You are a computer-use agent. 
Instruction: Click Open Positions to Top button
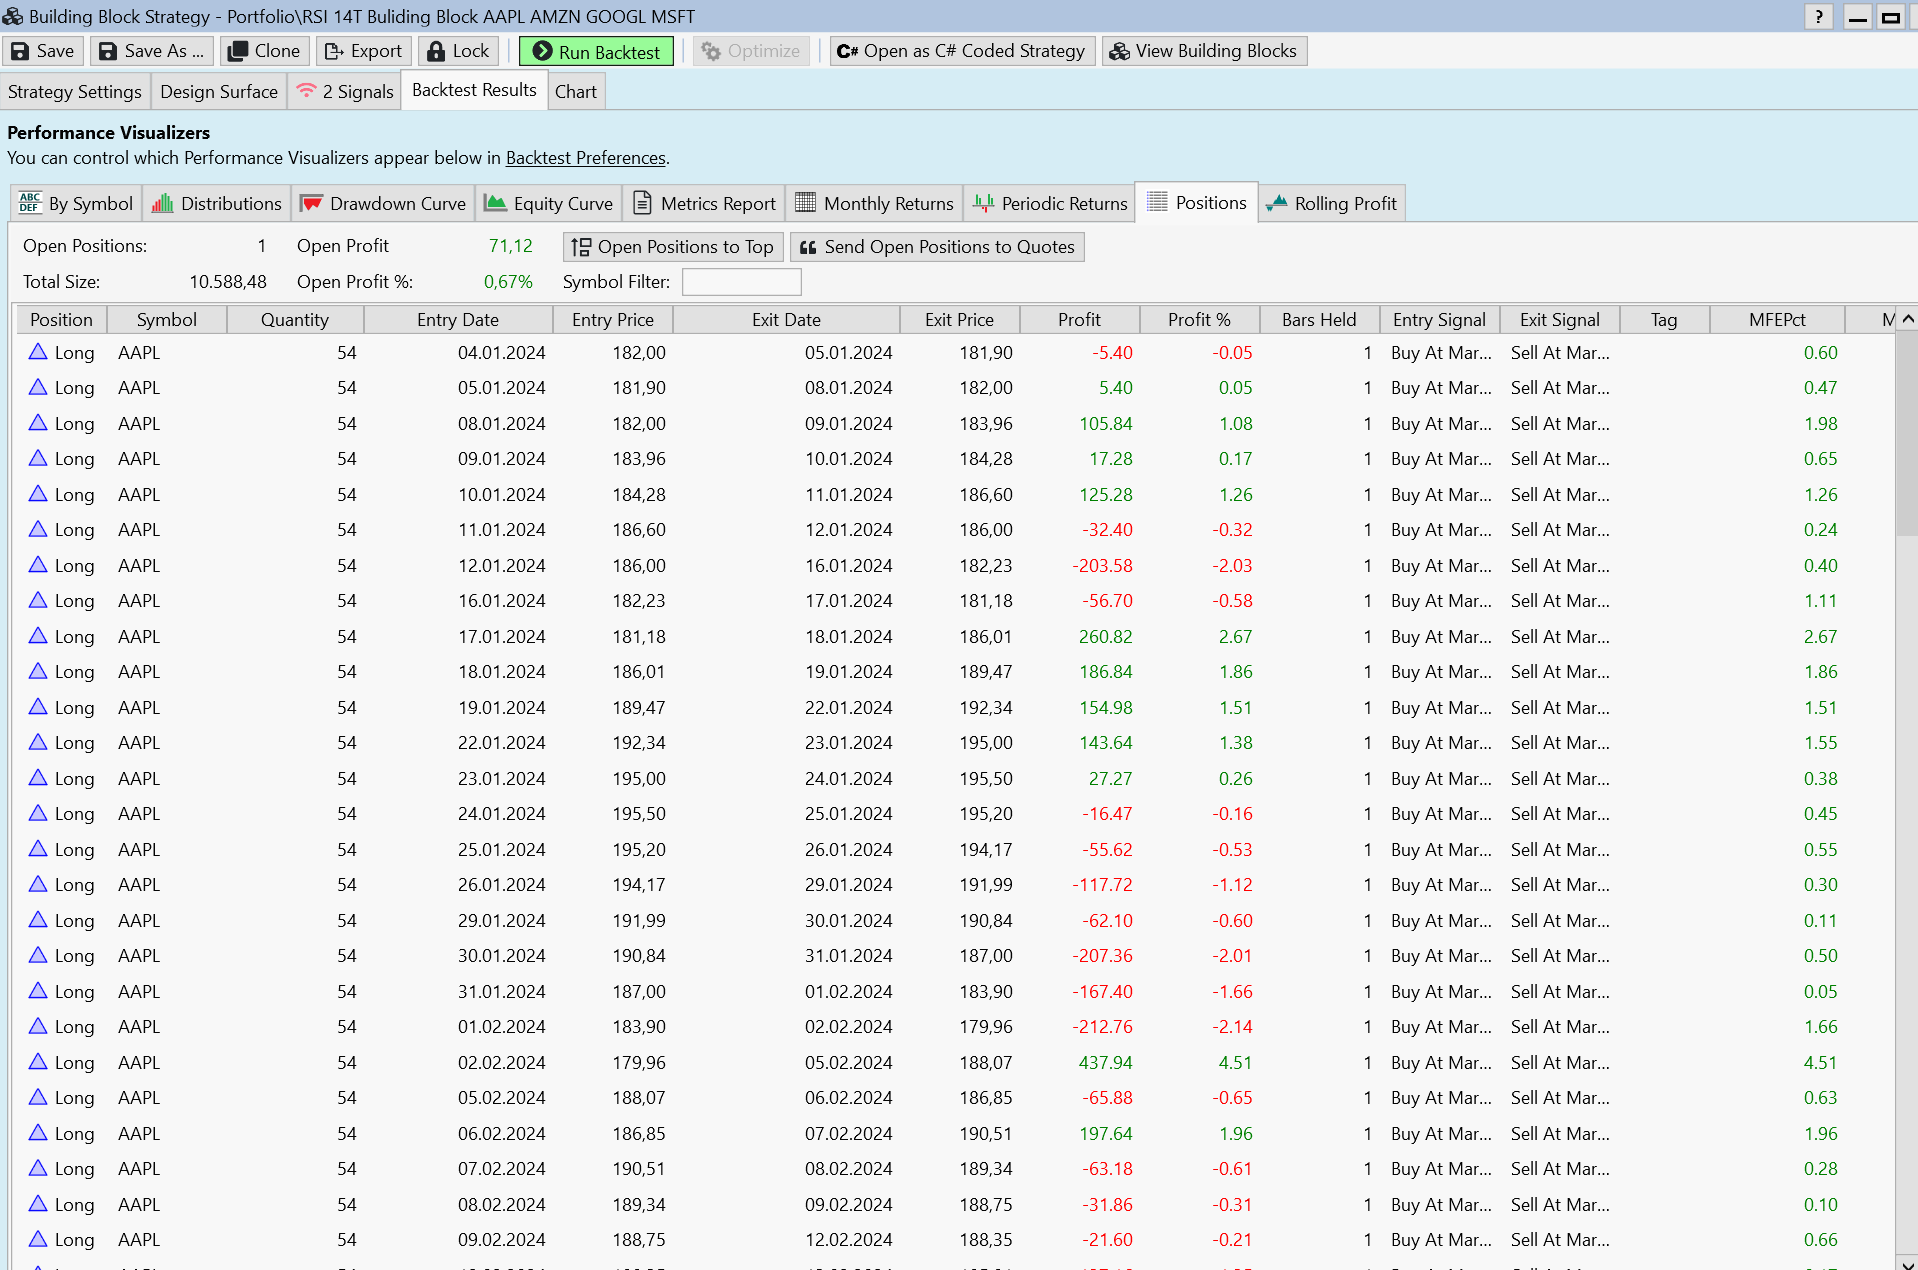tap(673, 247)
